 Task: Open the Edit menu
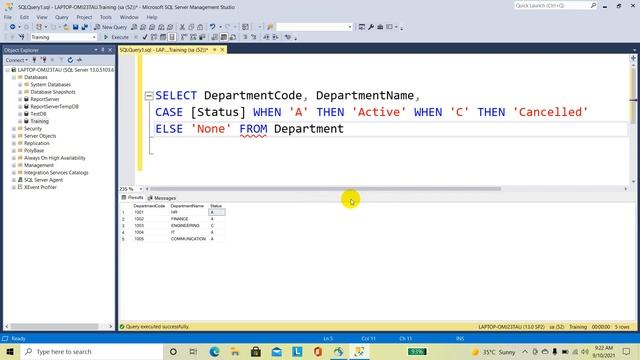[x=24, y=17]
